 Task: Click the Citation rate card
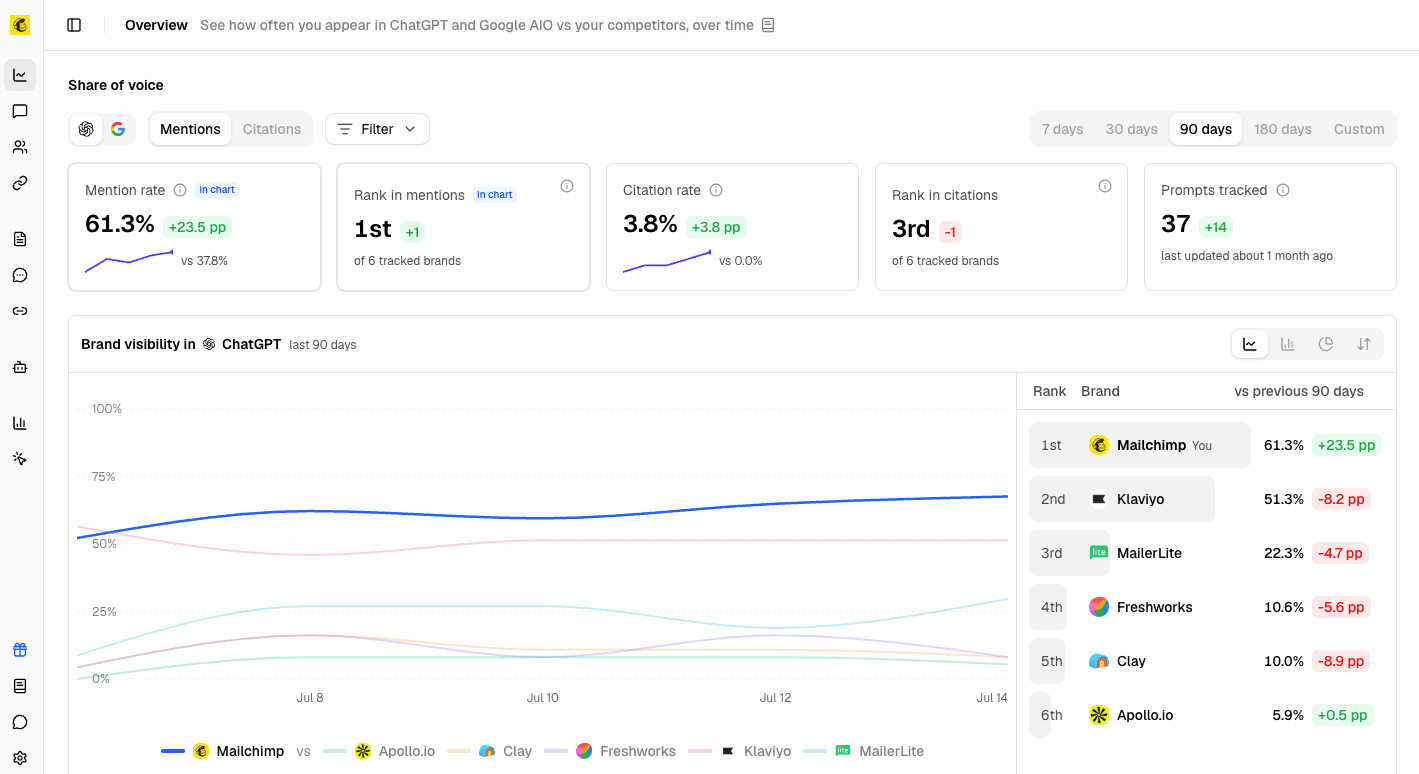click(732, 227)
